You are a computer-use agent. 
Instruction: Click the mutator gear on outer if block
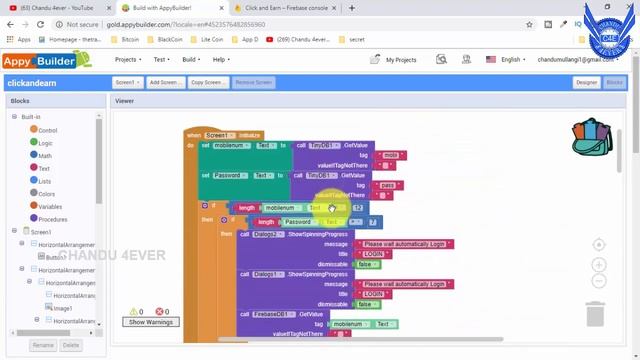pyautogui.click(x=205, y=205)
